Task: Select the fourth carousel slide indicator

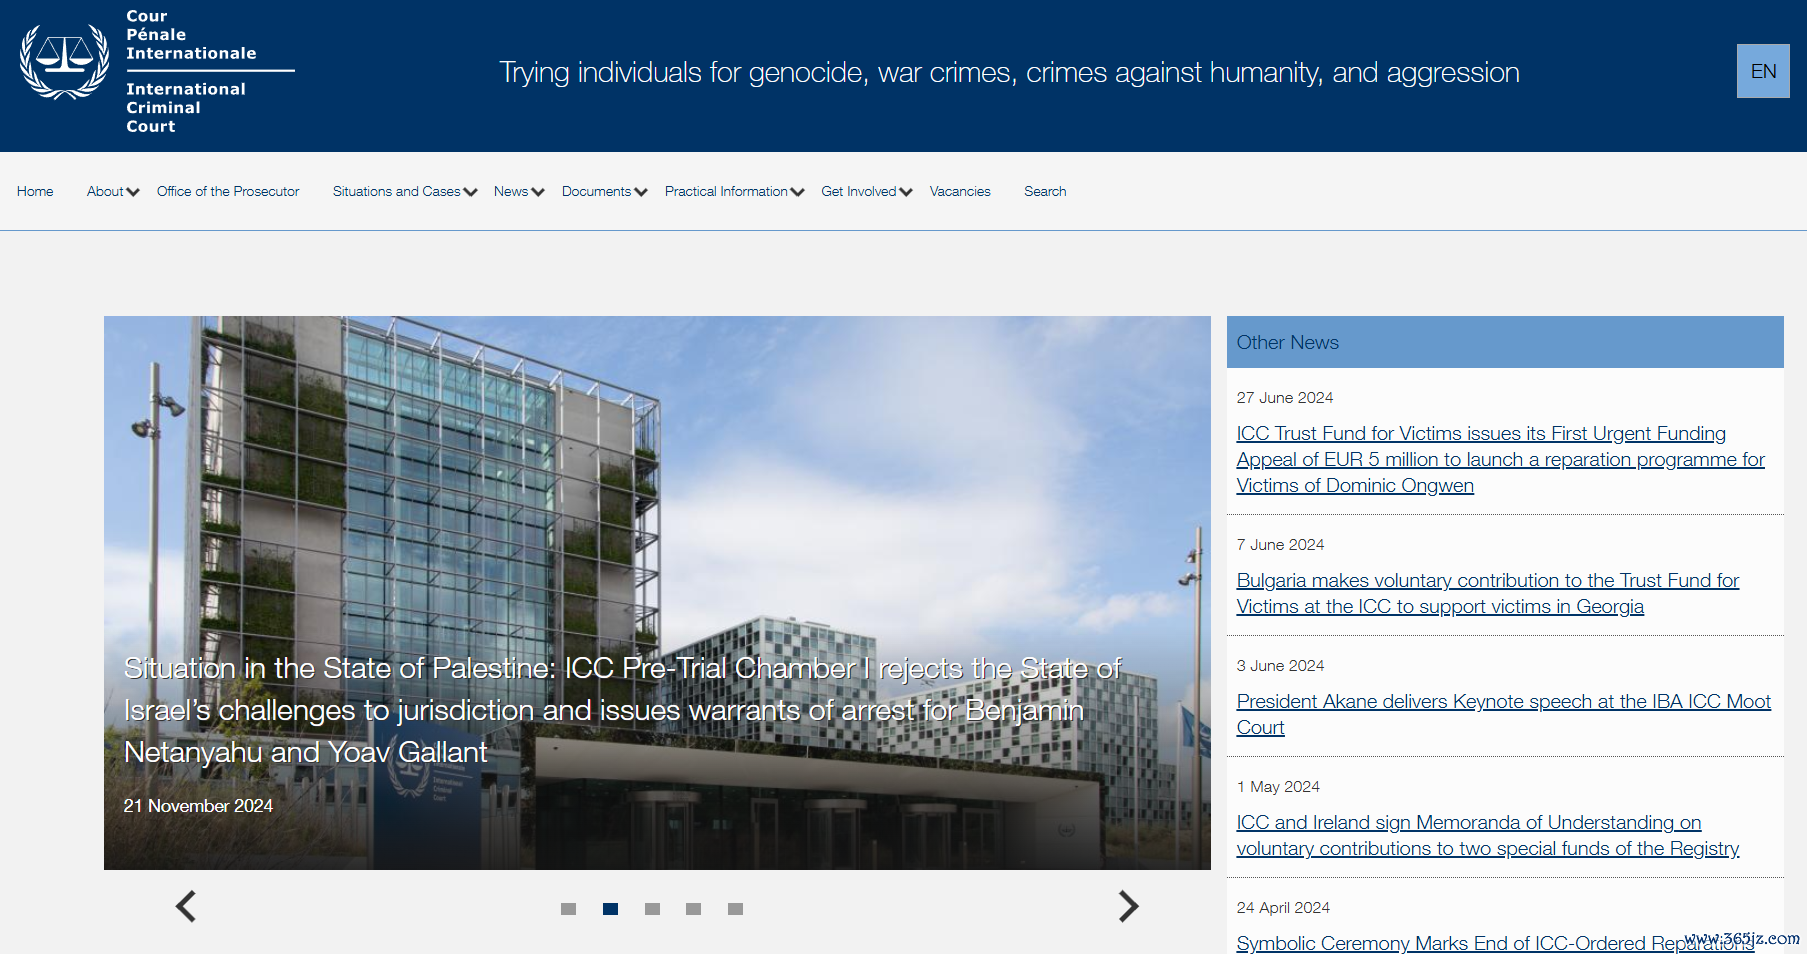Action: (693, 909)
